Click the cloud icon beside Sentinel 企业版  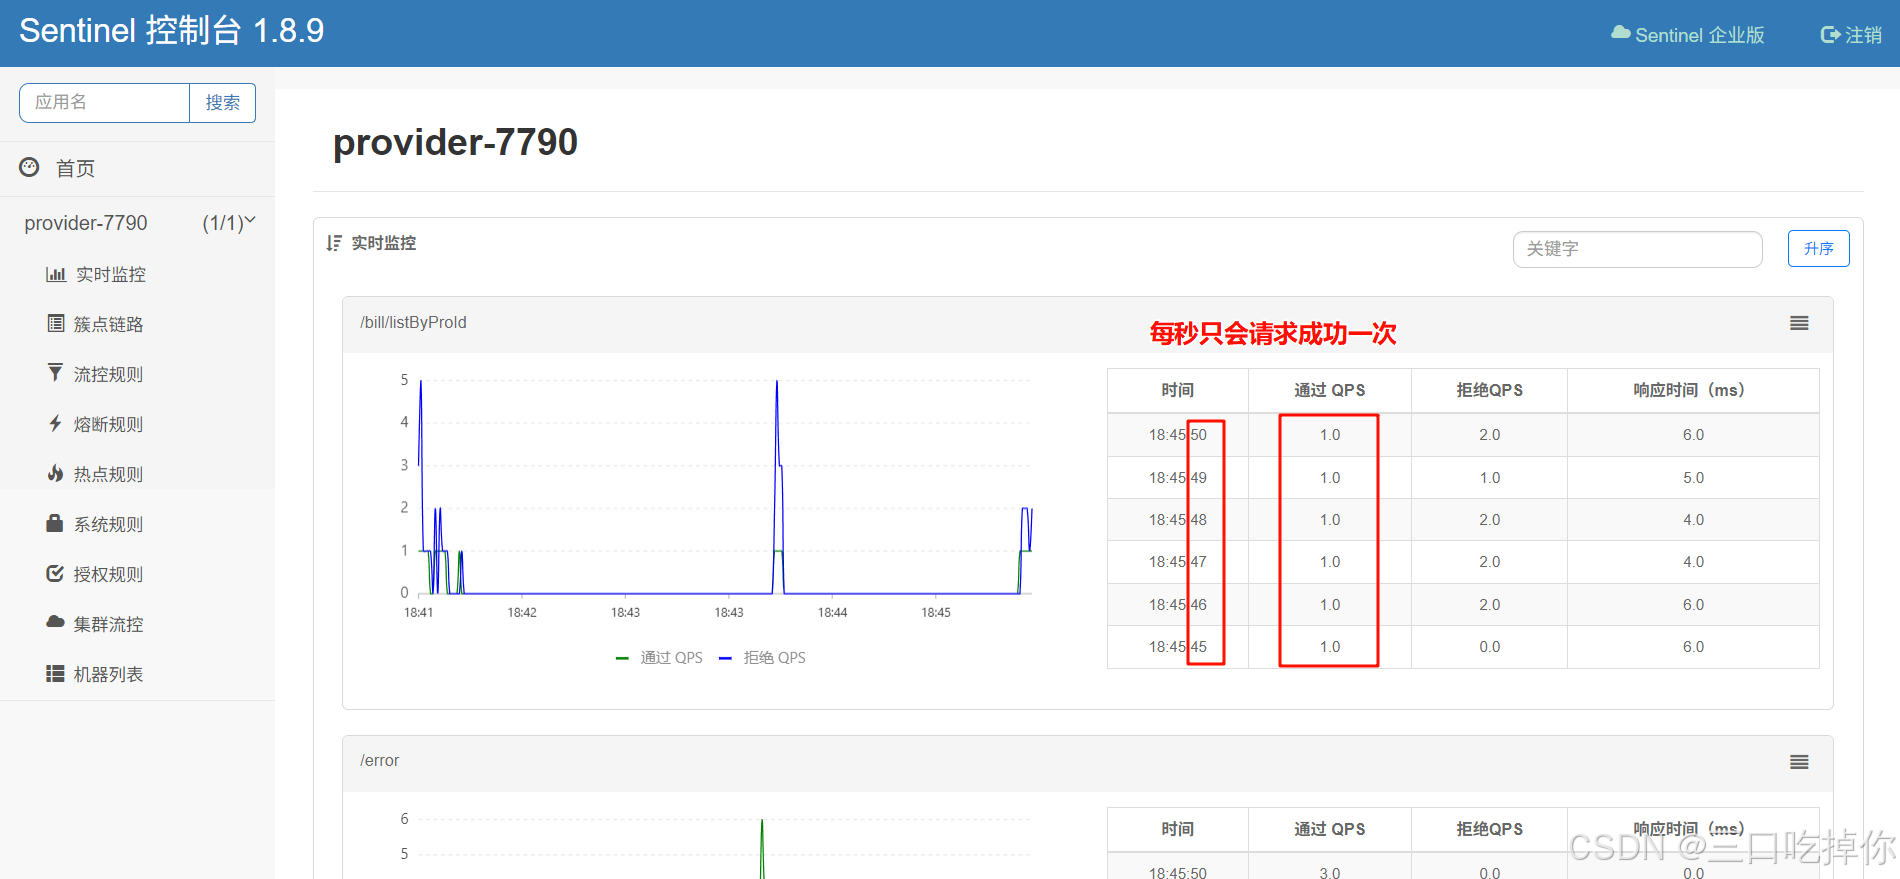(x=1621, y=33)
